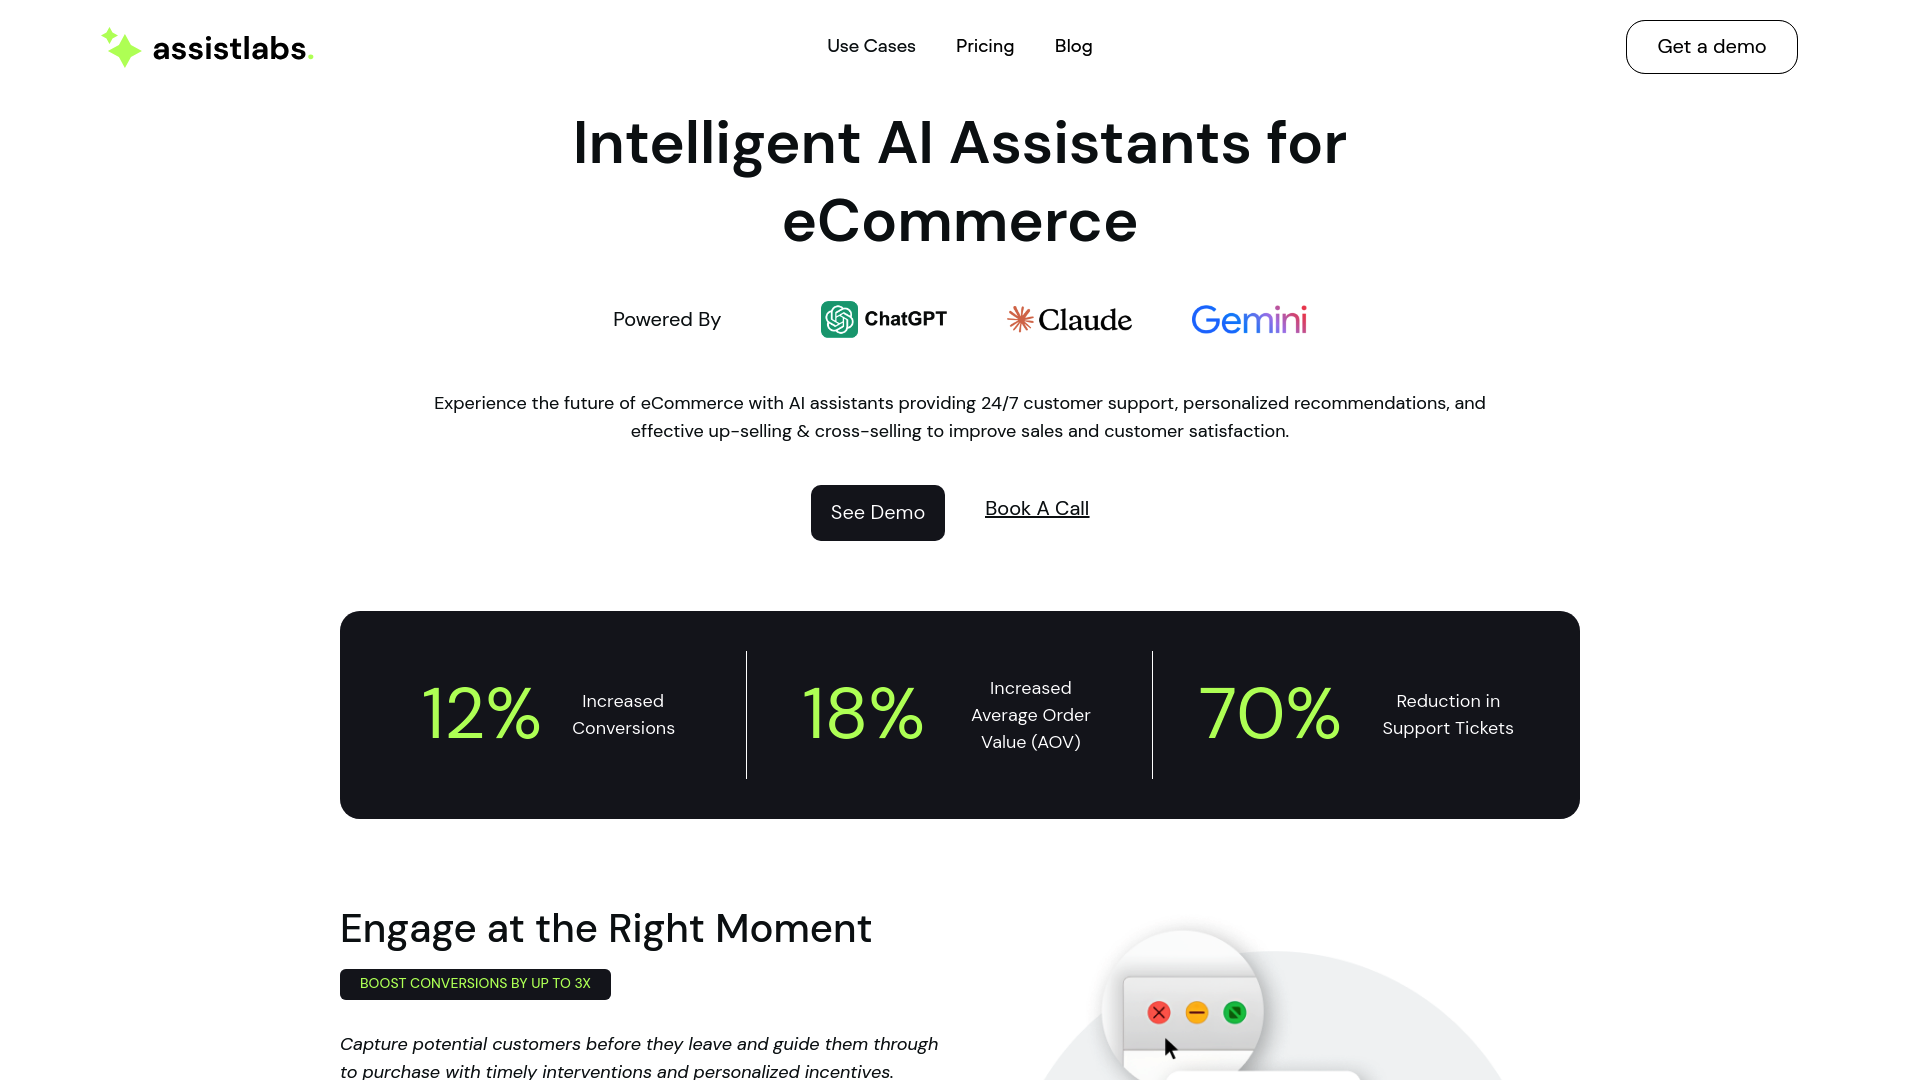Click the Get a demo button

pyautogui.click(x=1712, y=46)
